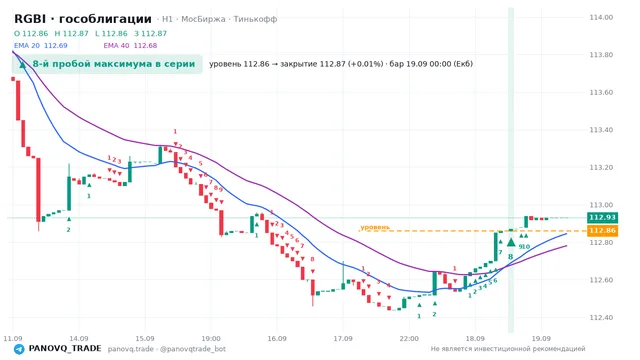Click the large green arrow marked 8
The image size is (640, 360).
[511, 242]
